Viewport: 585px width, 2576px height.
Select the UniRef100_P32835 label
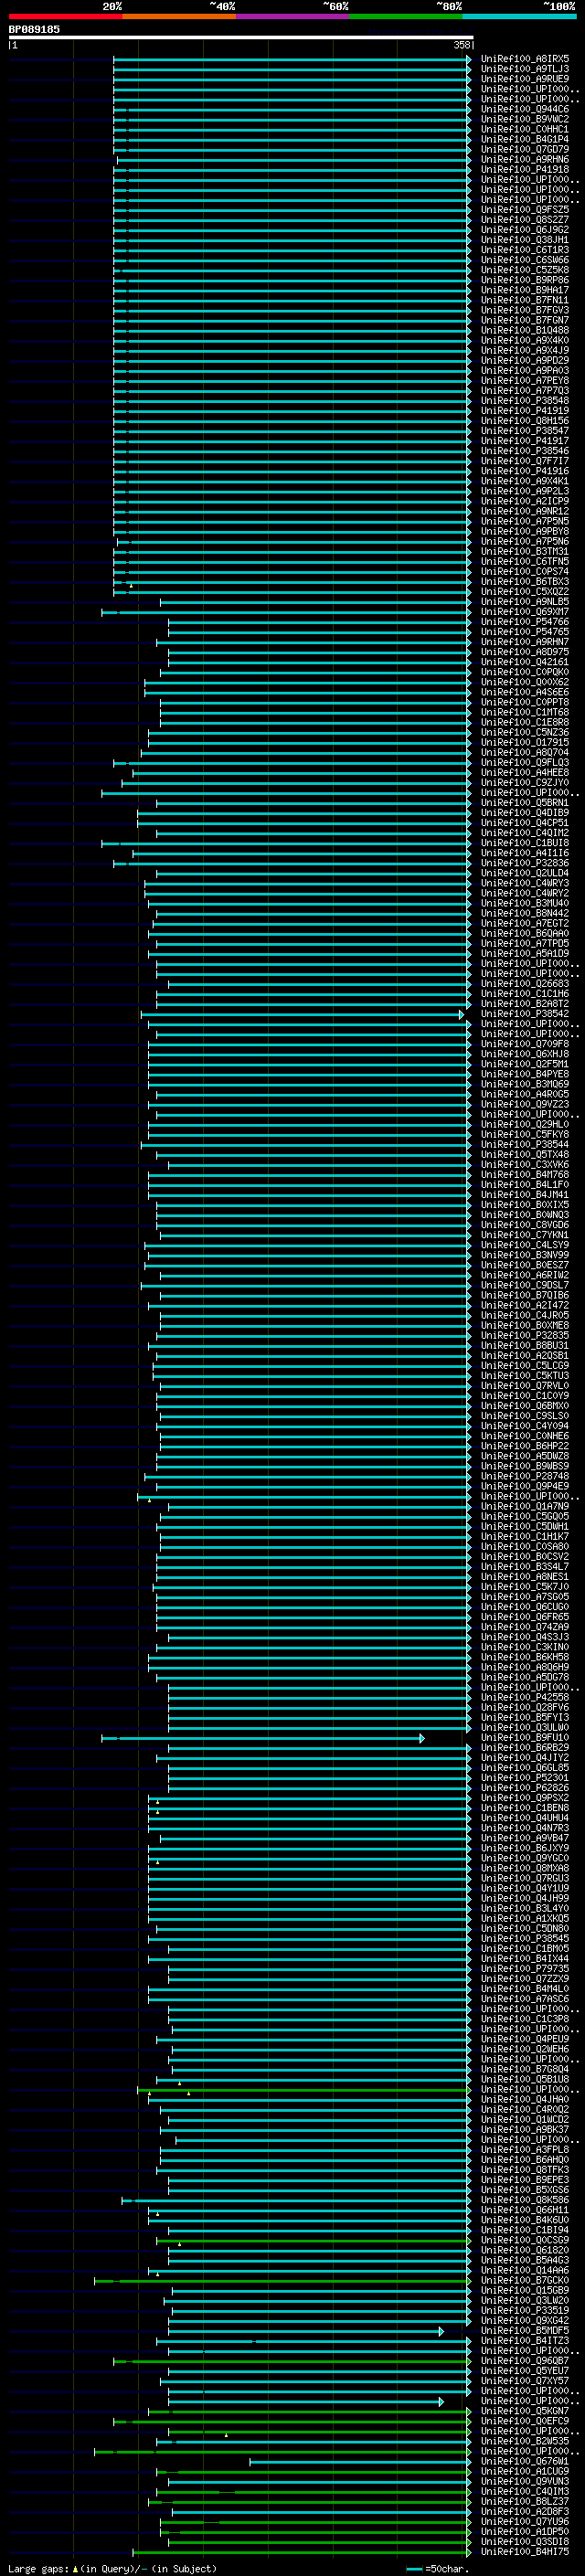pos(524,1335)
